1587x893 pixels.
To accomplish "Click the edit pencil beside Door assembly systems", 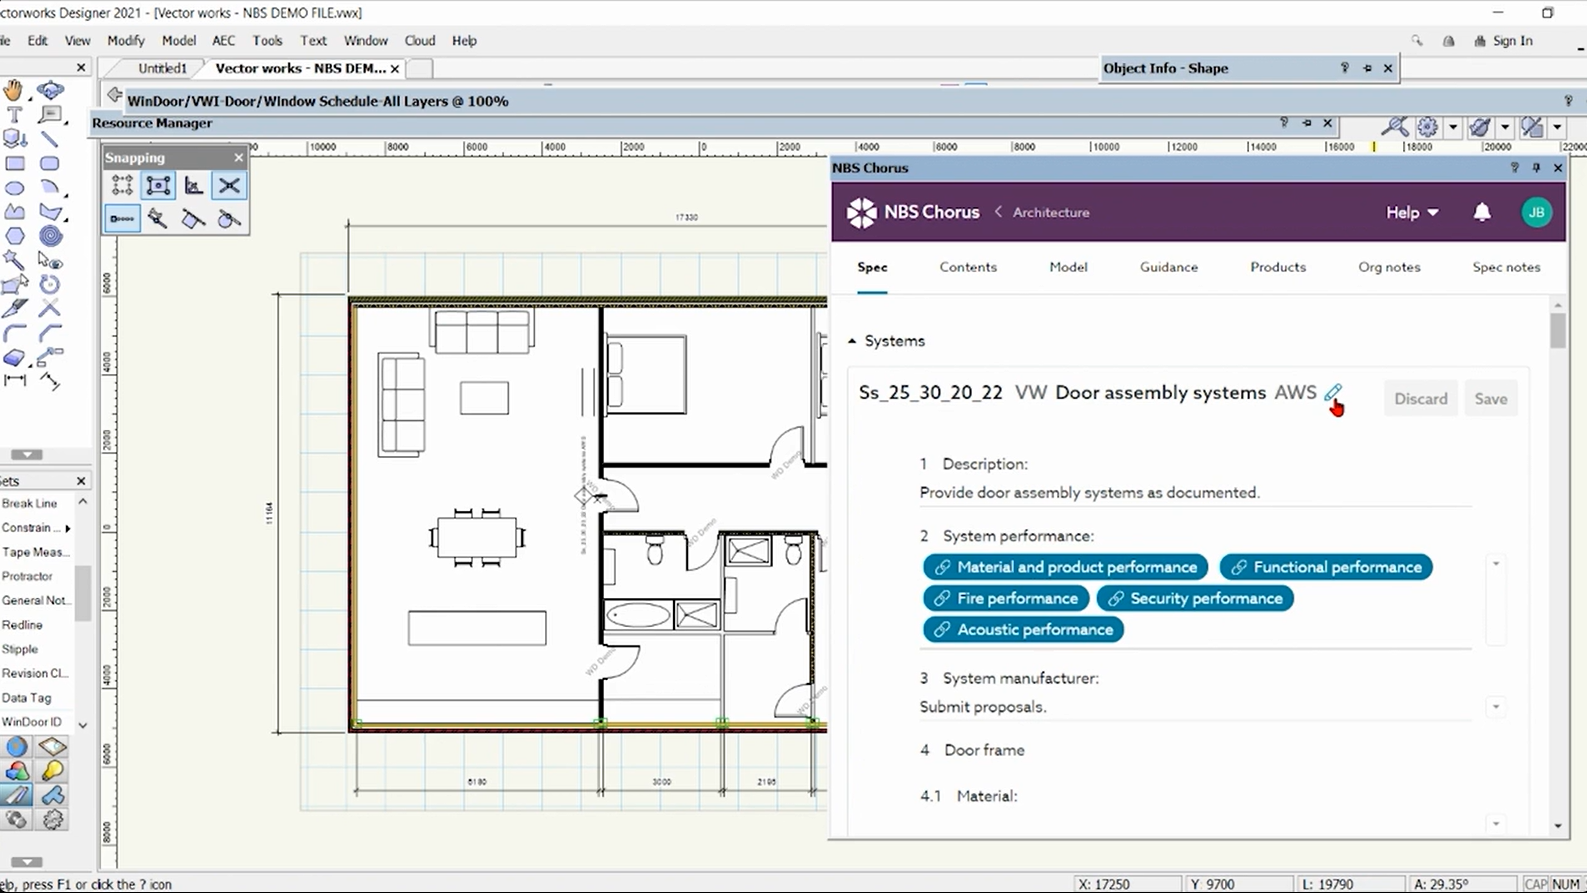I will pyautogui.click(x=1332, y=393).
